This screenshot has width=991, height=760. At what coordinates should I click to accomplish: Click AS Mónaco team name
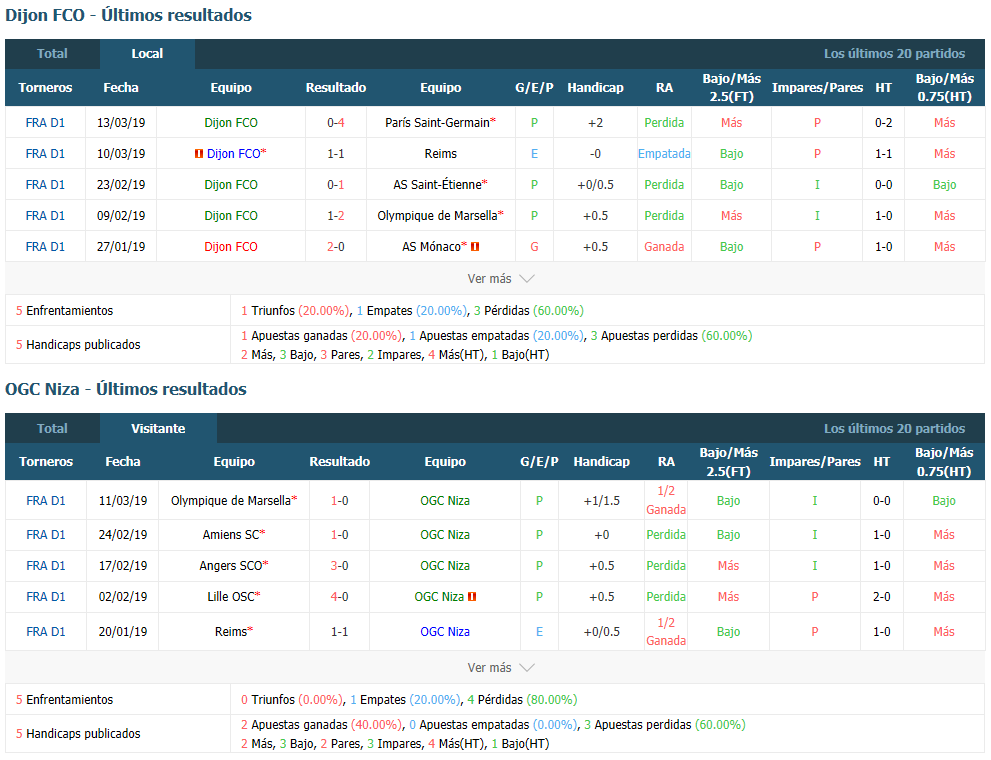(431, 246)
